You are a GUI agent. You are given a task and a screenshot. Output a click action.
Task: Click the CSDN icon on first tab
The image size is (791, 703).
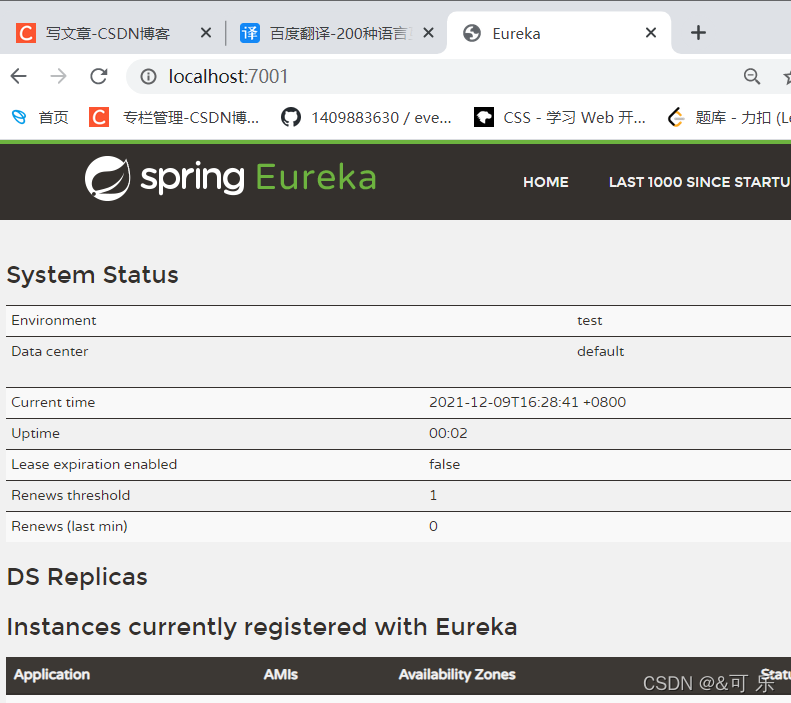tap(26, 33)
